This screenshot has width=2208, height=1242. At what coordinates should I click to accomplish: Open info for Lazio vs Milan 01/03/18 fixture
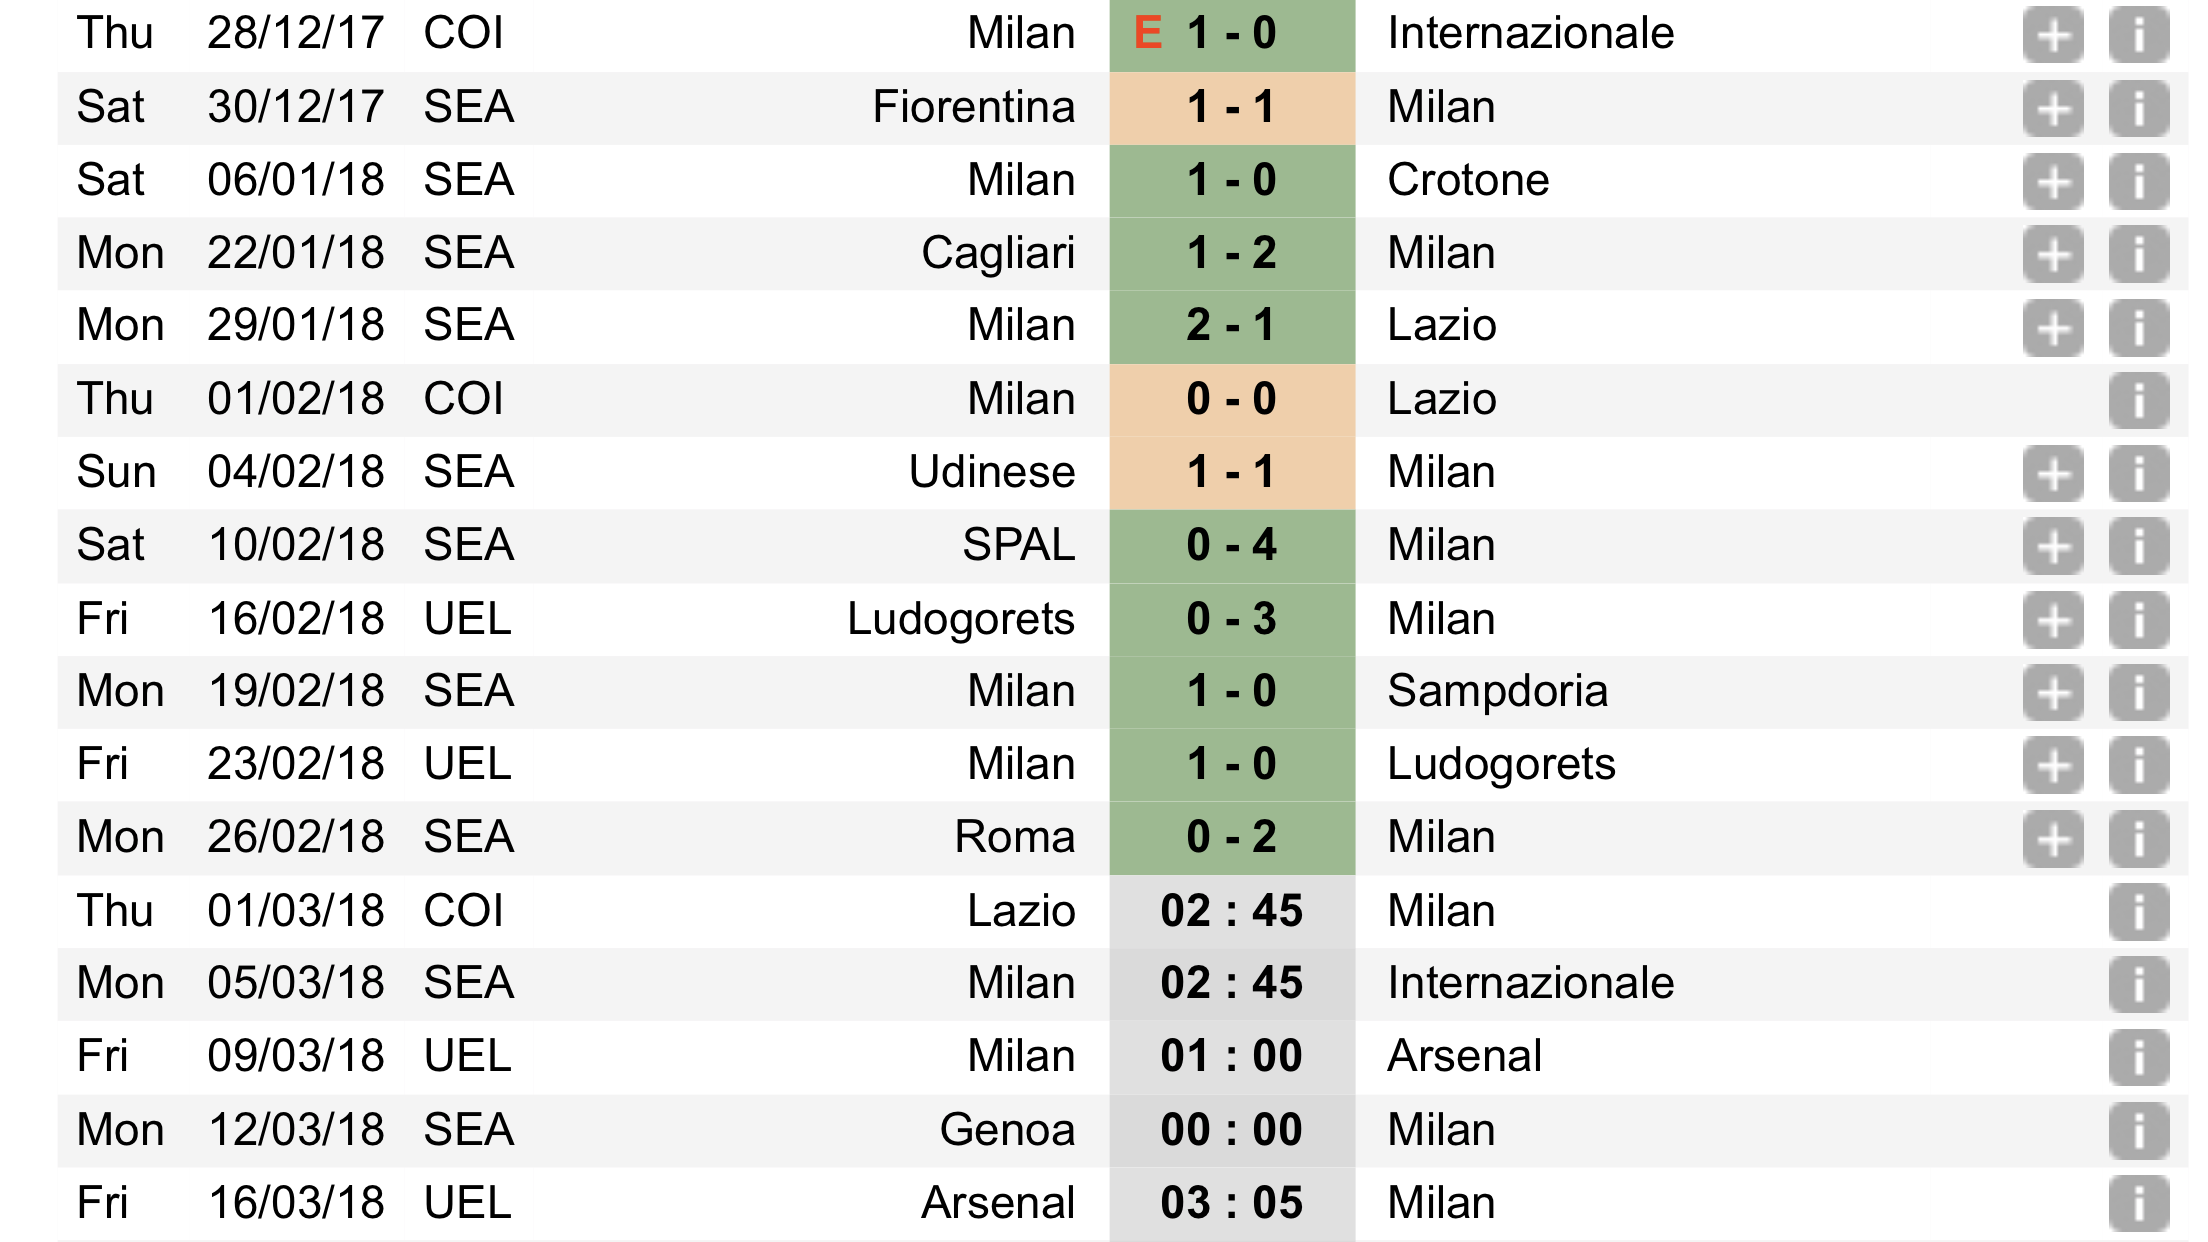click(2139, 912)
